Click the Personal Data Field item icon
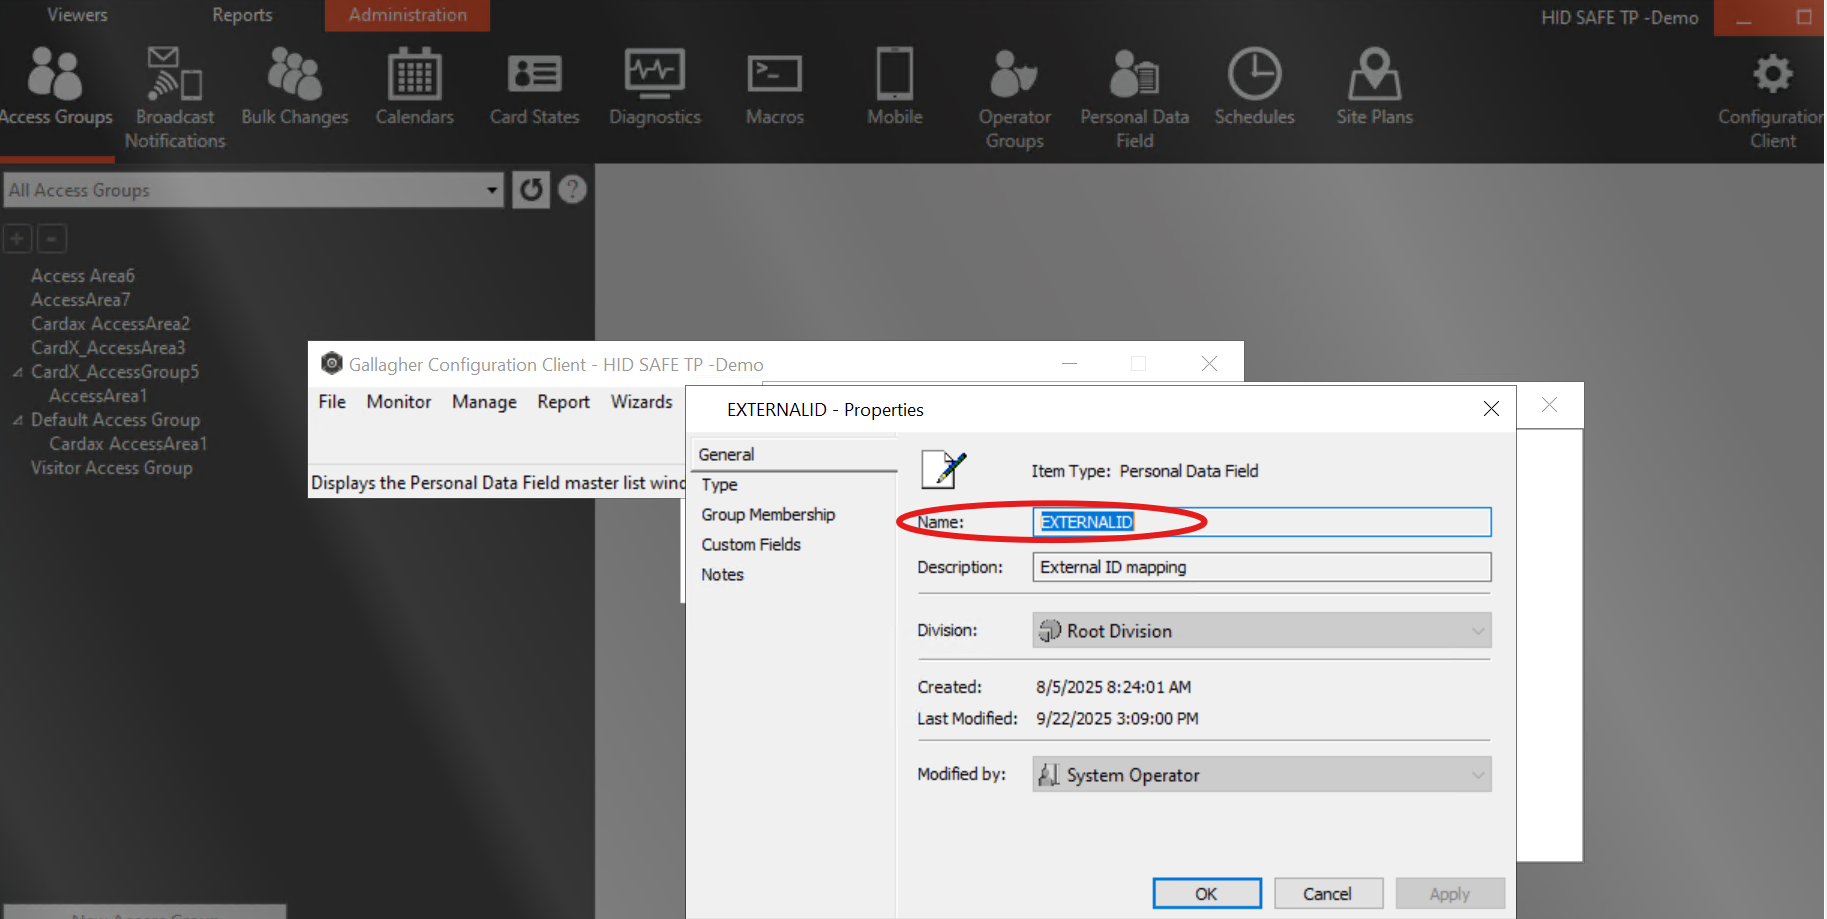 [x=944, y=469]
